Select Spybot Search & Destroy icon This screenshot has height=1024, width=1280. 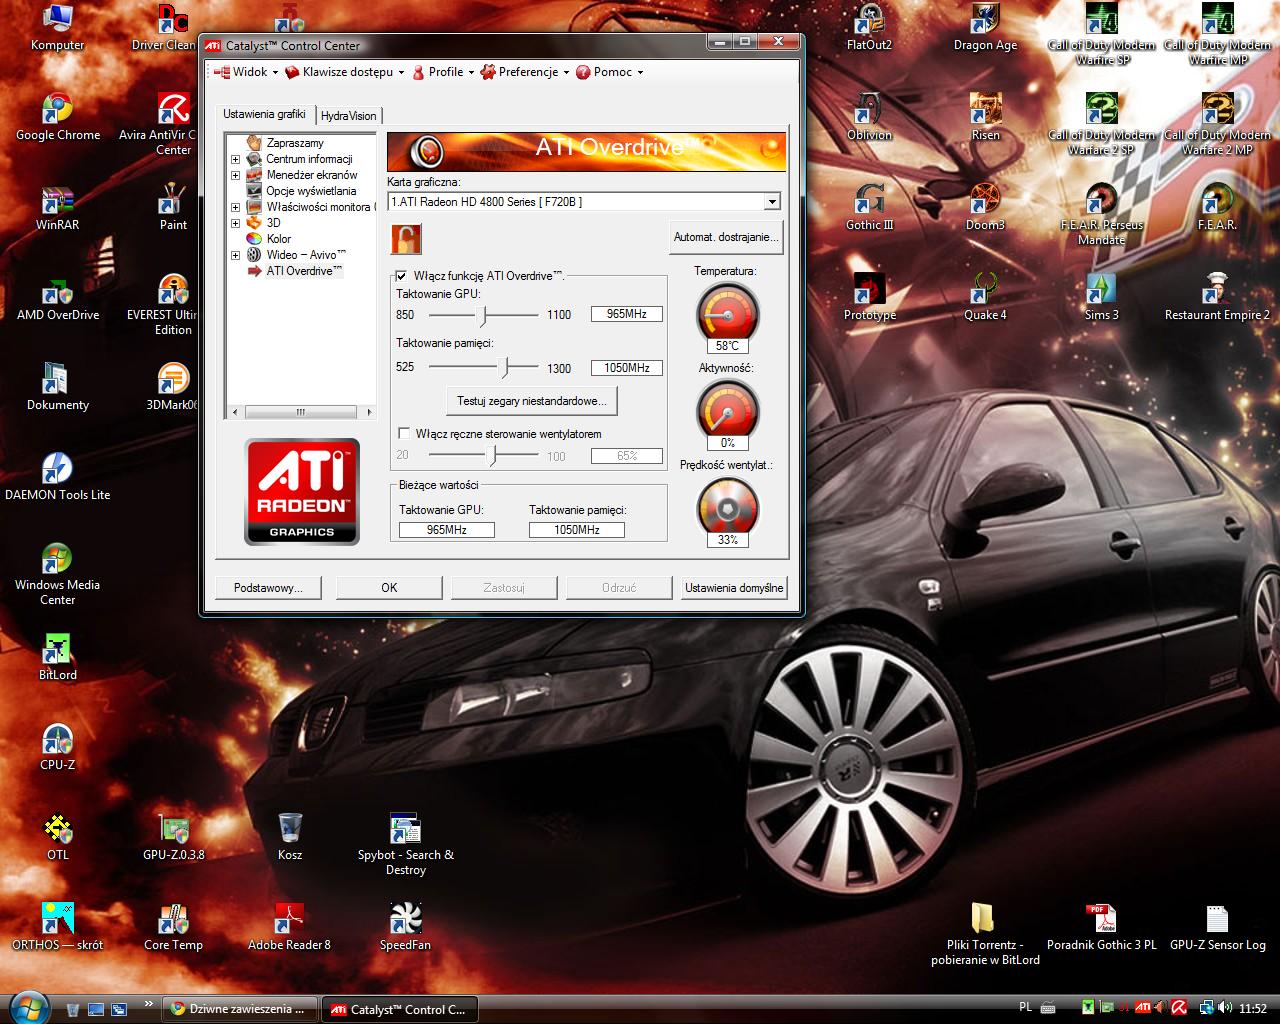point(405,845)
